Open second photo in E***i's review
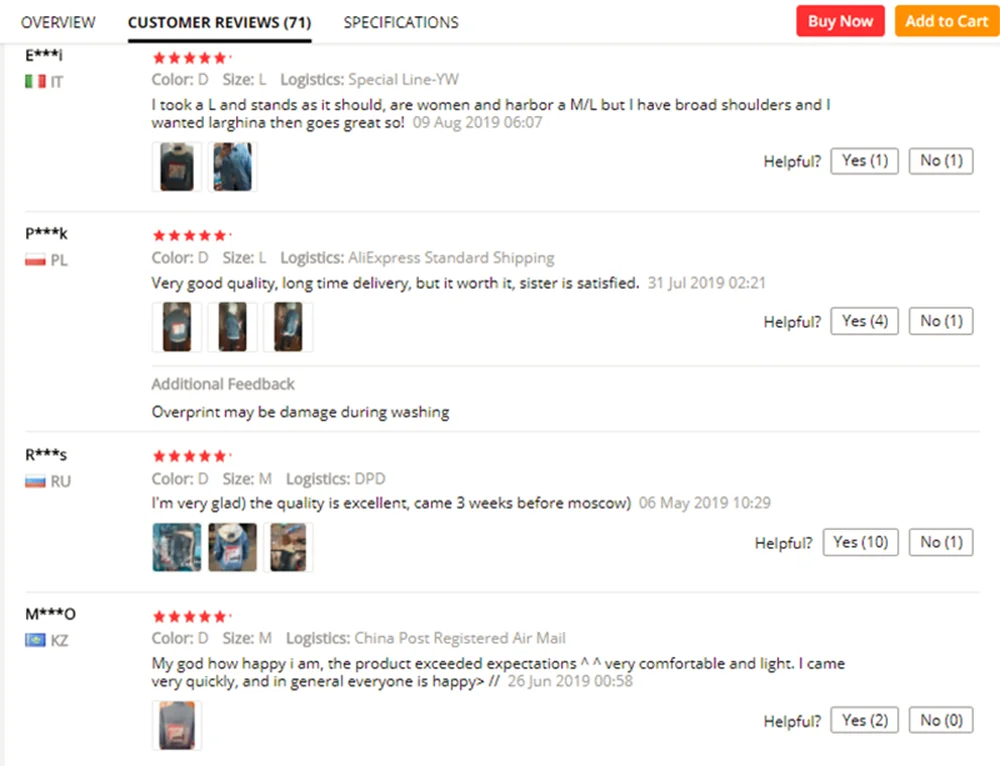 [232, 166]
